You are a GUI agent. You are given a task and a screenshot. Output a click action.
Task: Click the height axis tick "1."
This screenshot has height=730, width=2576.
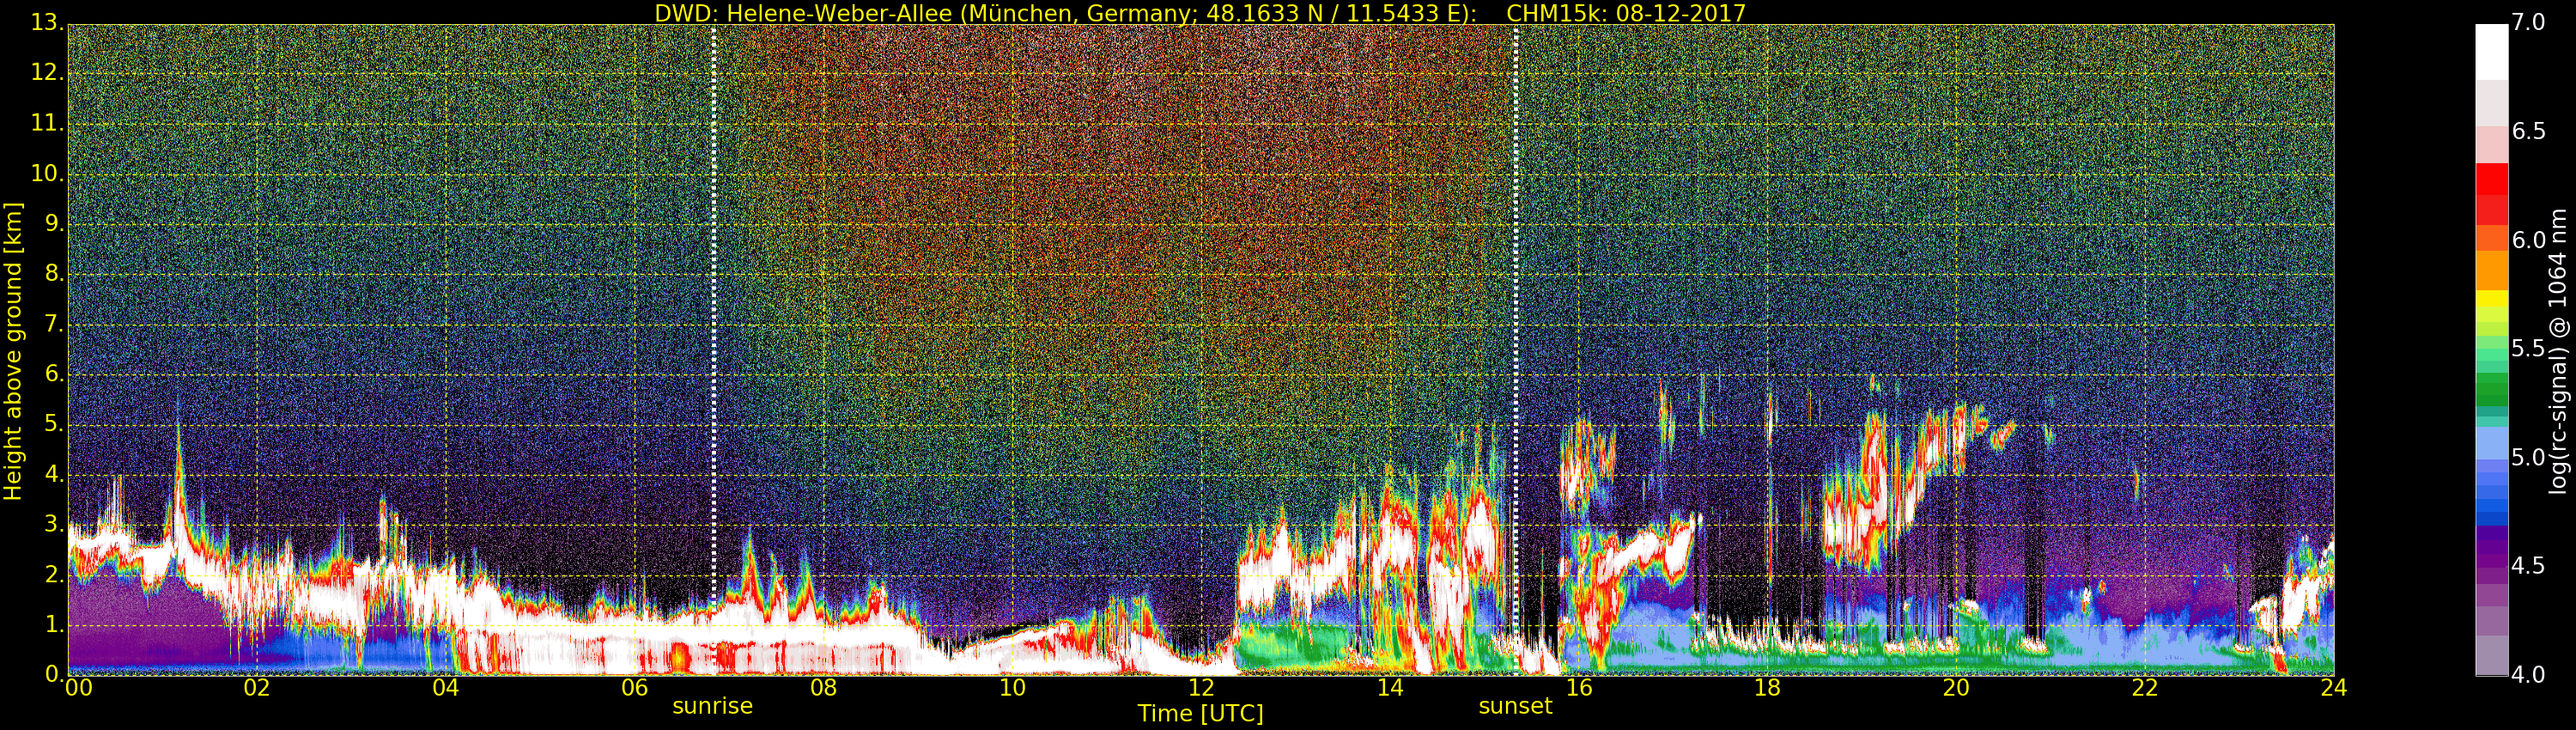(x=54, y=625)
